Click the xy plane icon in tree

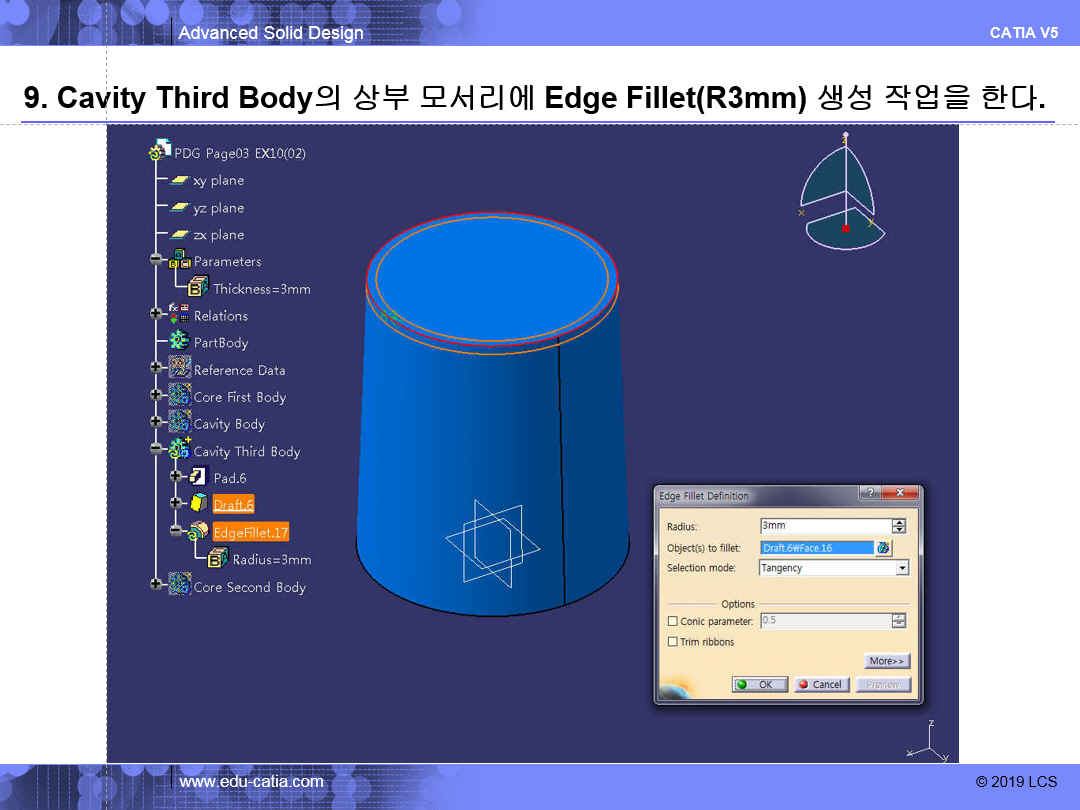[179, 181]
